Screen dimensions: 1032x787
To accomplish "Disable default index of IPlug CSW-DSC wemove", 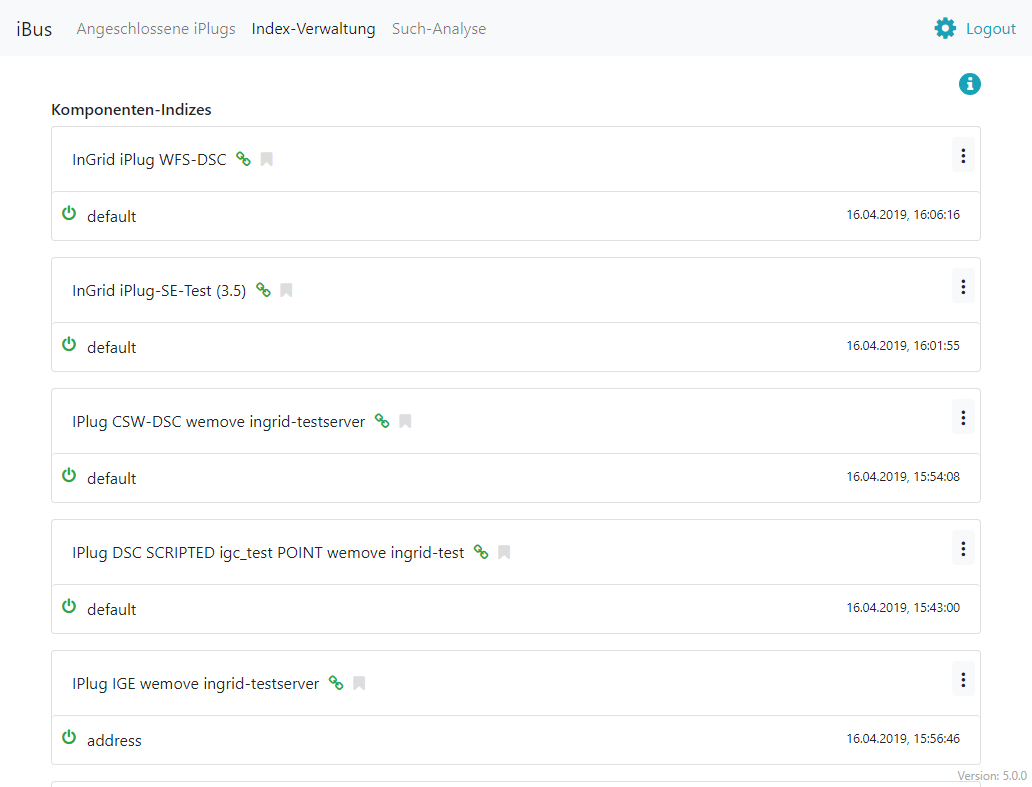I will [x=69, y=476].
